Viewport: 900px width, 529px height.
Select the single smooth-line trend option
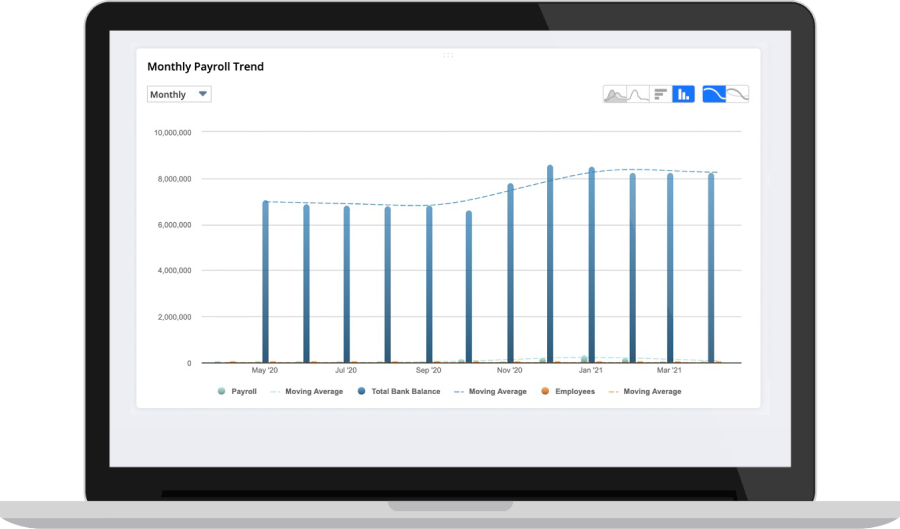click(714, 94)
